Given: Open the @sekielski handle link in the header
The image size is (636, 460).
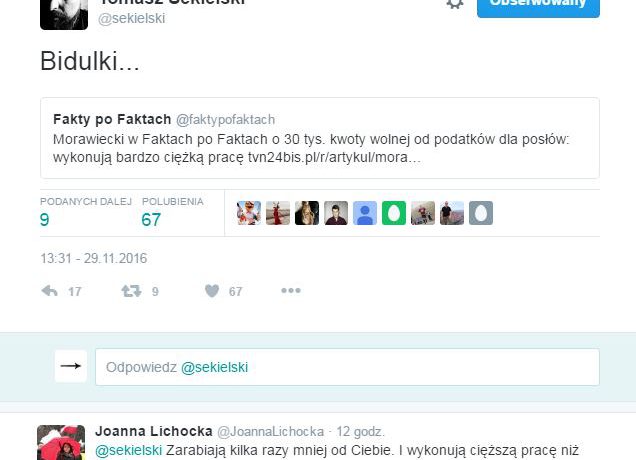Looking at the screenshot, I should tap(131, 19).
